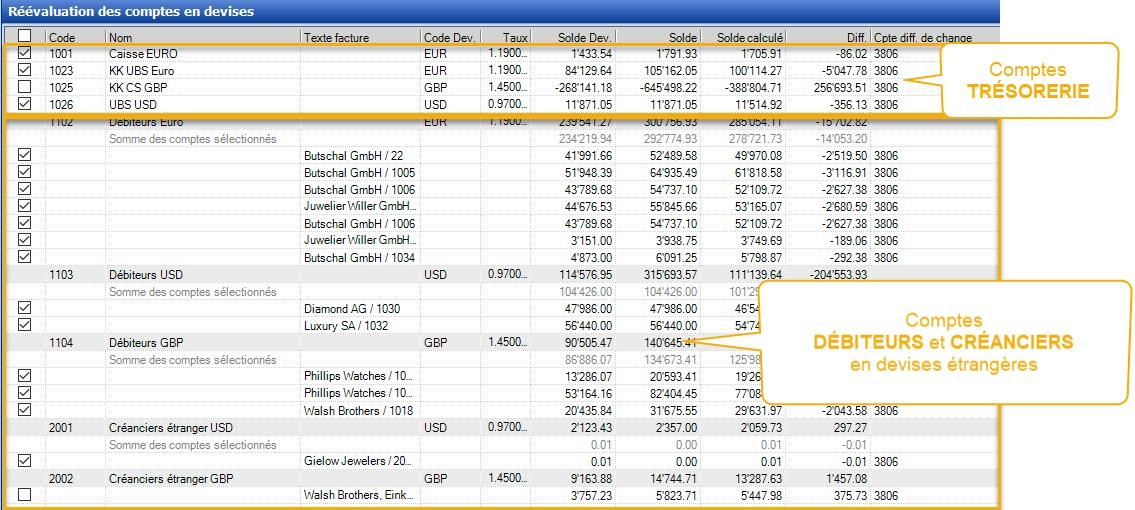Image resolution: width=1135 pixels, height=510 pixels.
Task: Untick the Butschal GmbH / 22 checkbox
Action: coord(25,155)
